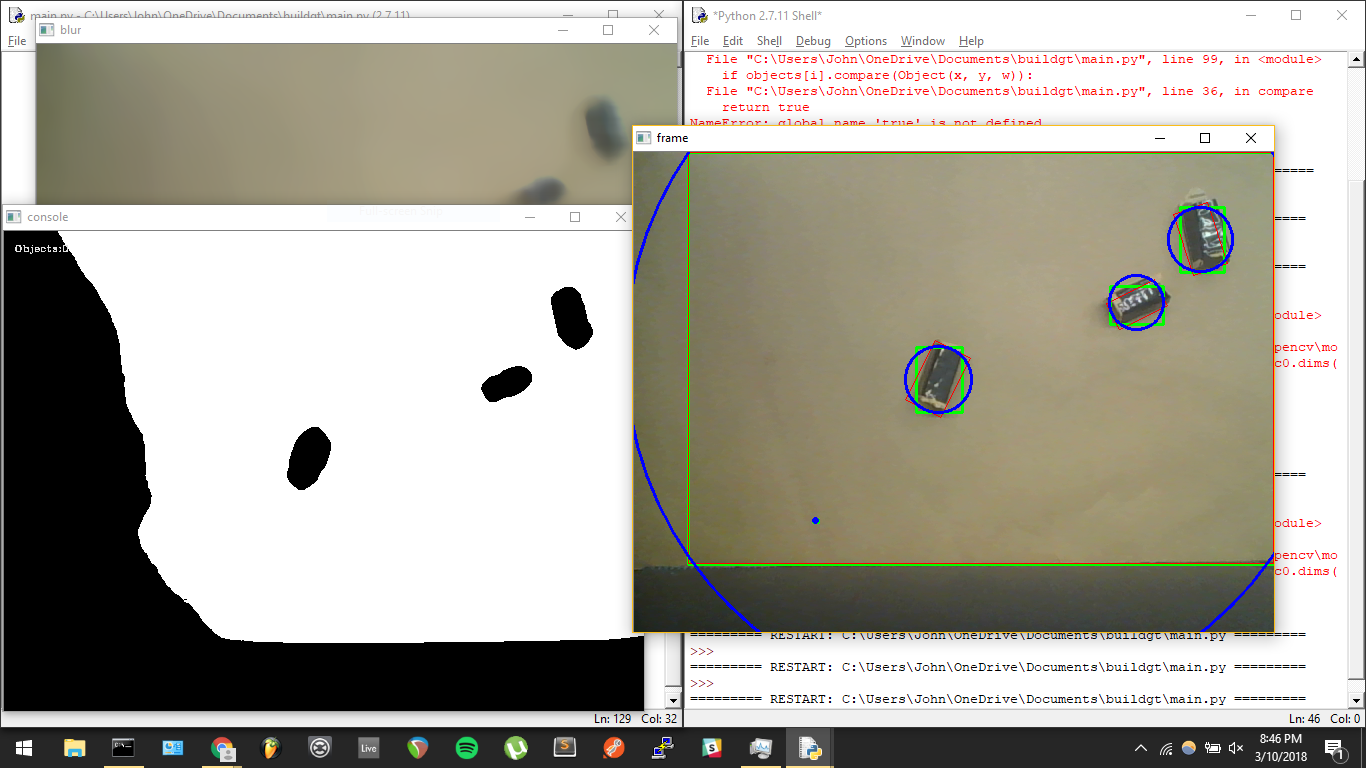Open Sublime Text from the taskbar
This screenshot has height=768, width=1366.
[565, 747]
